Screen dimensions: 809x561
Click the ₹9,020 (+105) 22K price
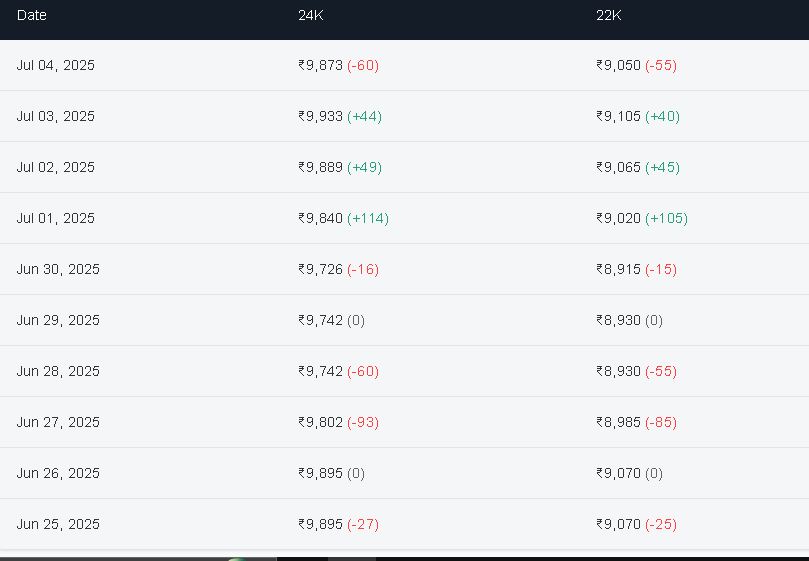642,218
